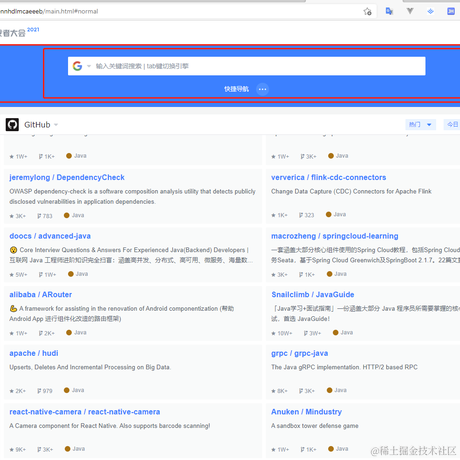
Task: Click the Google logo in search box
Action: [77, 66]
